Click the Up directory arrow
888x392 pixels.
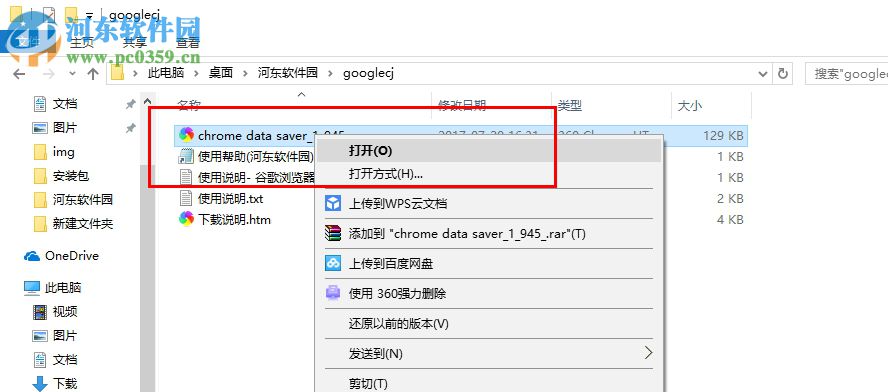tap(93, 74)
